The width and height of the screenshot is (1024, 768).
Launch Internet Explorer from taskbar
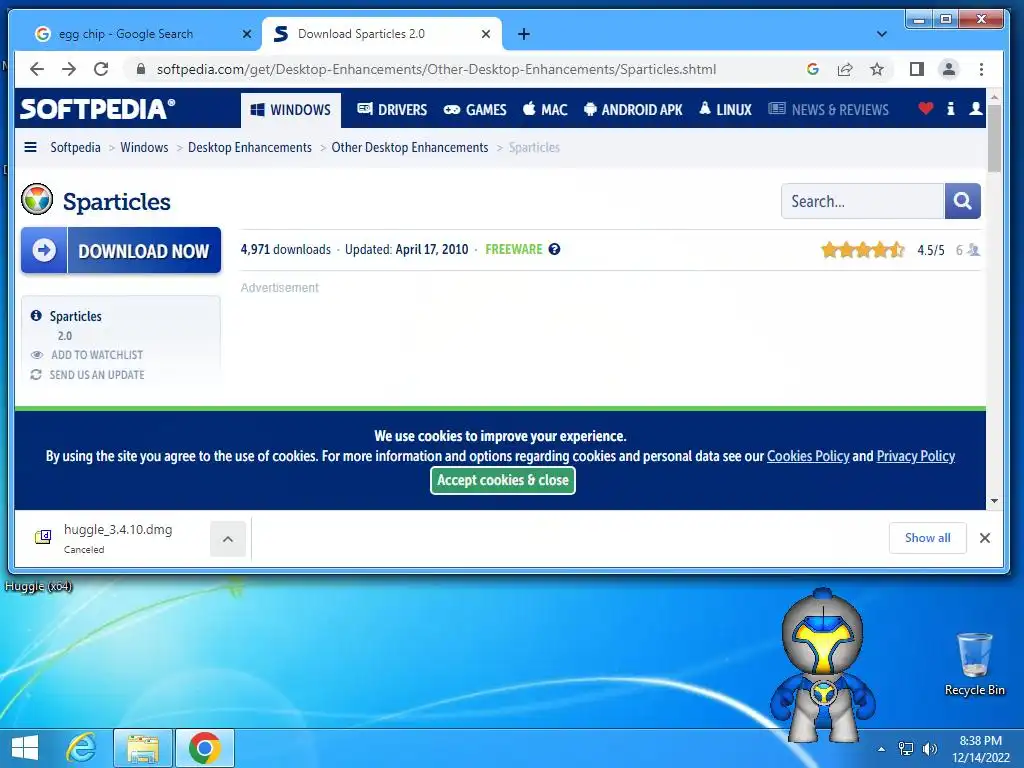[82, 748]
